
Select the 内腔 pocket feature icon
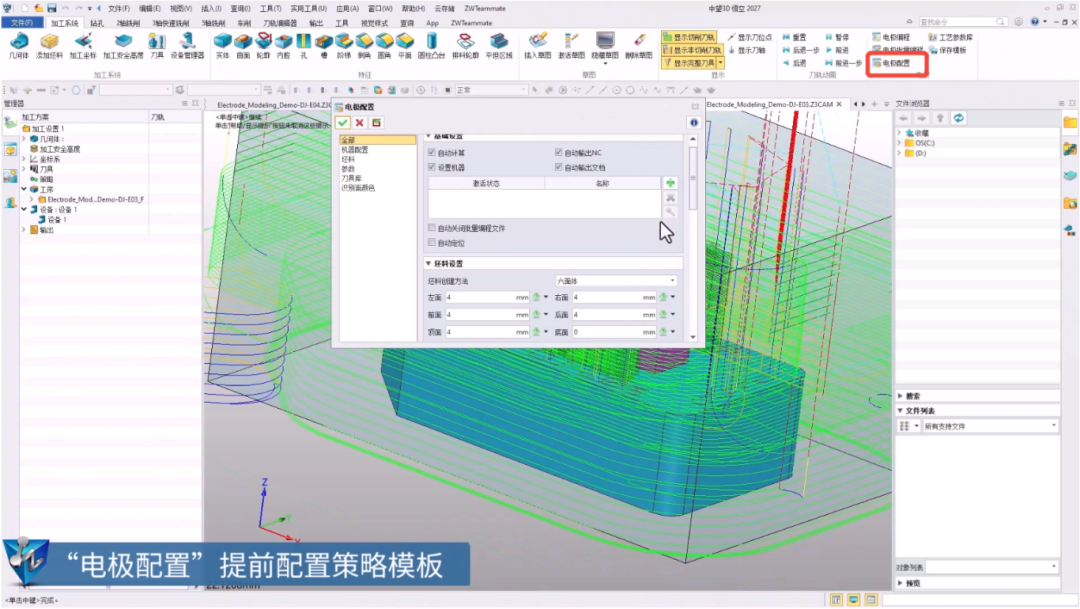point(283,45)
